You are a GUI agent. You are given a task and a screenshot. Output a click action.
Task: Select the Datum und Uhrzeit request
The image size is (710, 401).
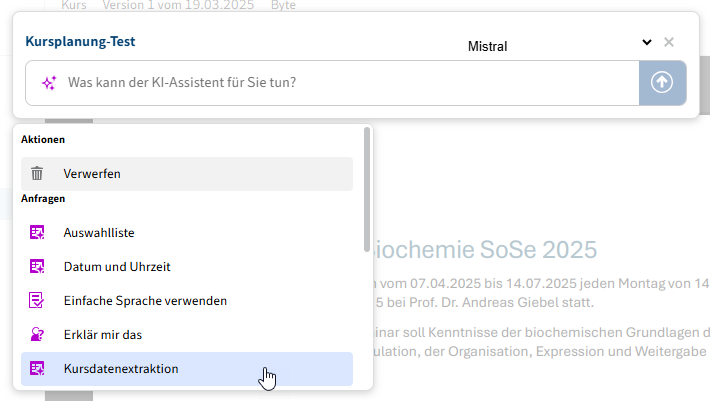point(187,267)
